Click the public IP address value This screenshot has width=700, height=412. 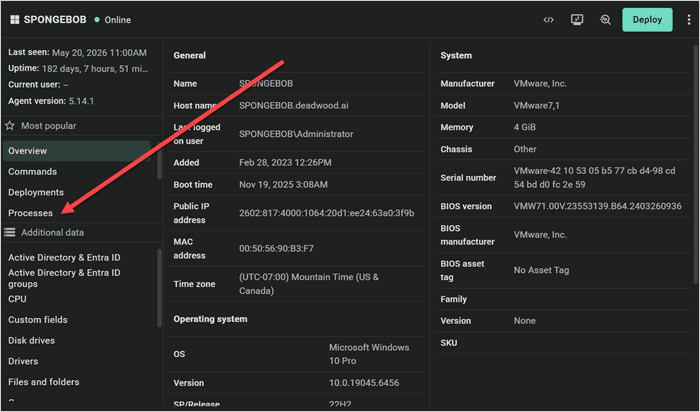326,213
